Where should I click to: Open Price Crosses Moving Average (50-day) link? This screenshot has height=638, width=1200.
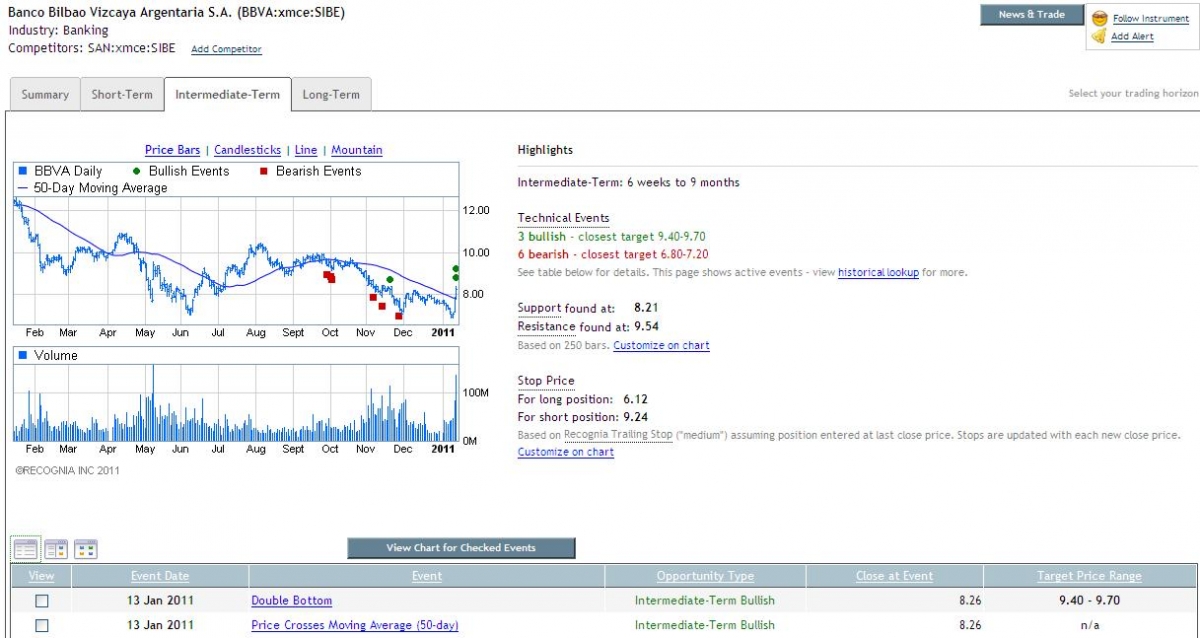tap(354, 625)
